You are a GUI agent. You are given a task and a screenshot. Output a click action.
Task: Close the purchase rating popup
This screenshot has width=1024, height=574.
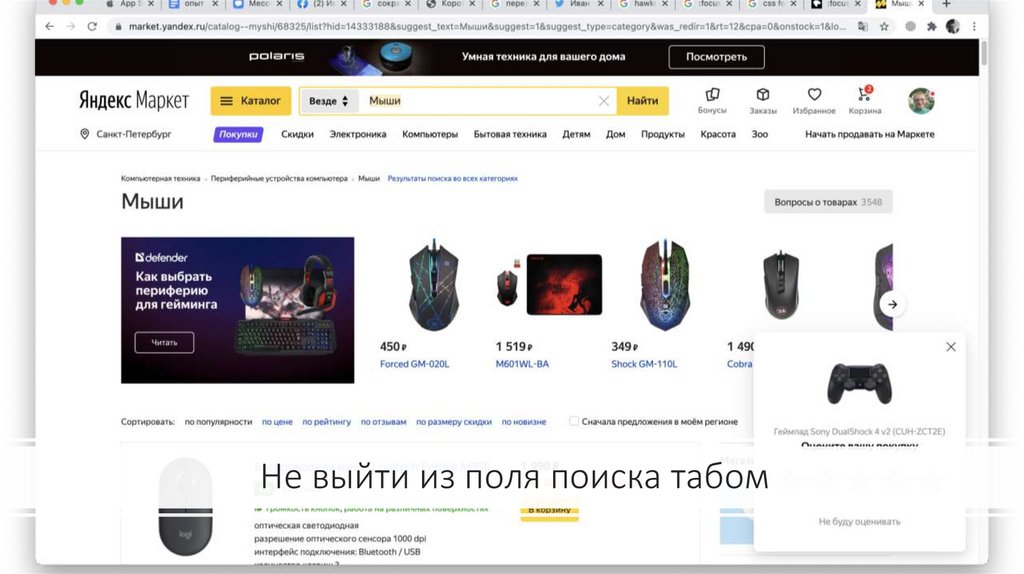[x=951, y=347]
